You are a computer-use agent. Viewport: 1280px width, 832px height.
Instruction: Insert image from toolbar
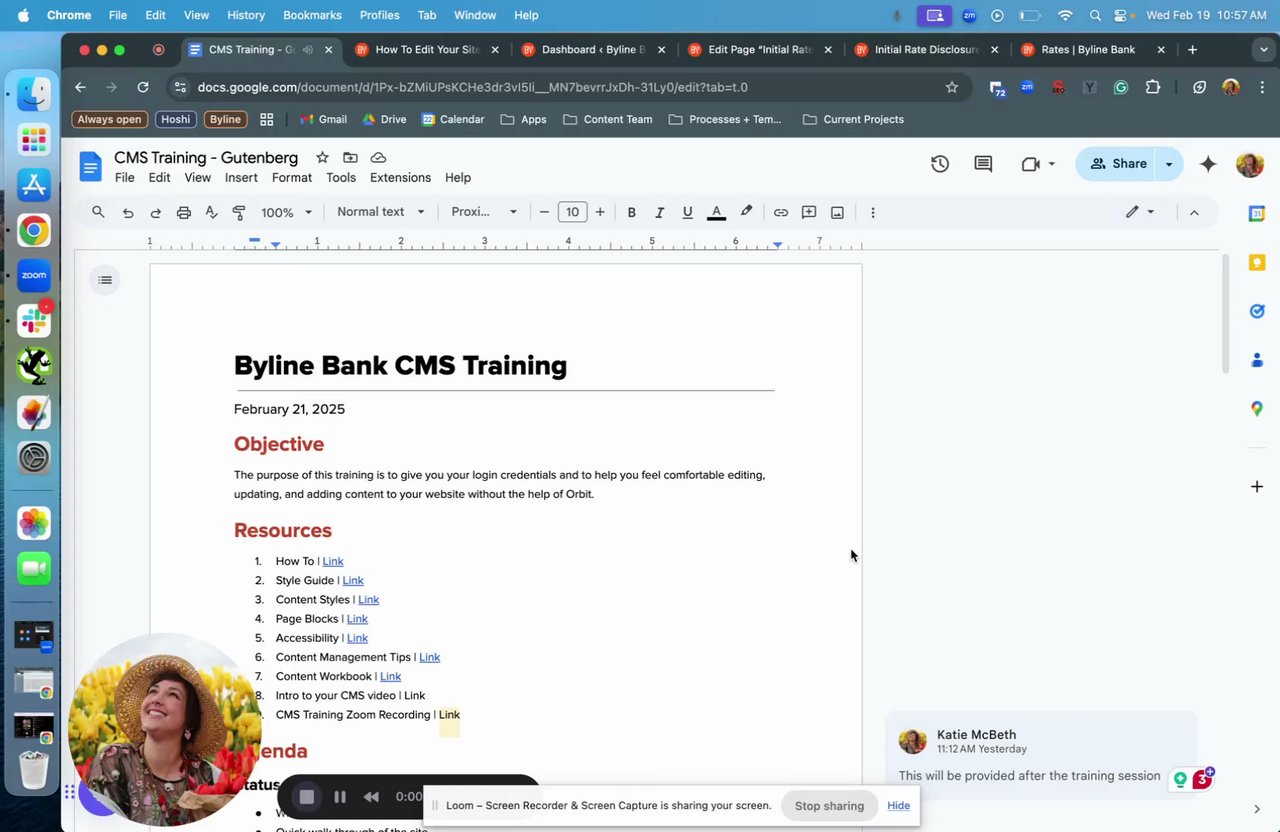[x=837, y=212]
